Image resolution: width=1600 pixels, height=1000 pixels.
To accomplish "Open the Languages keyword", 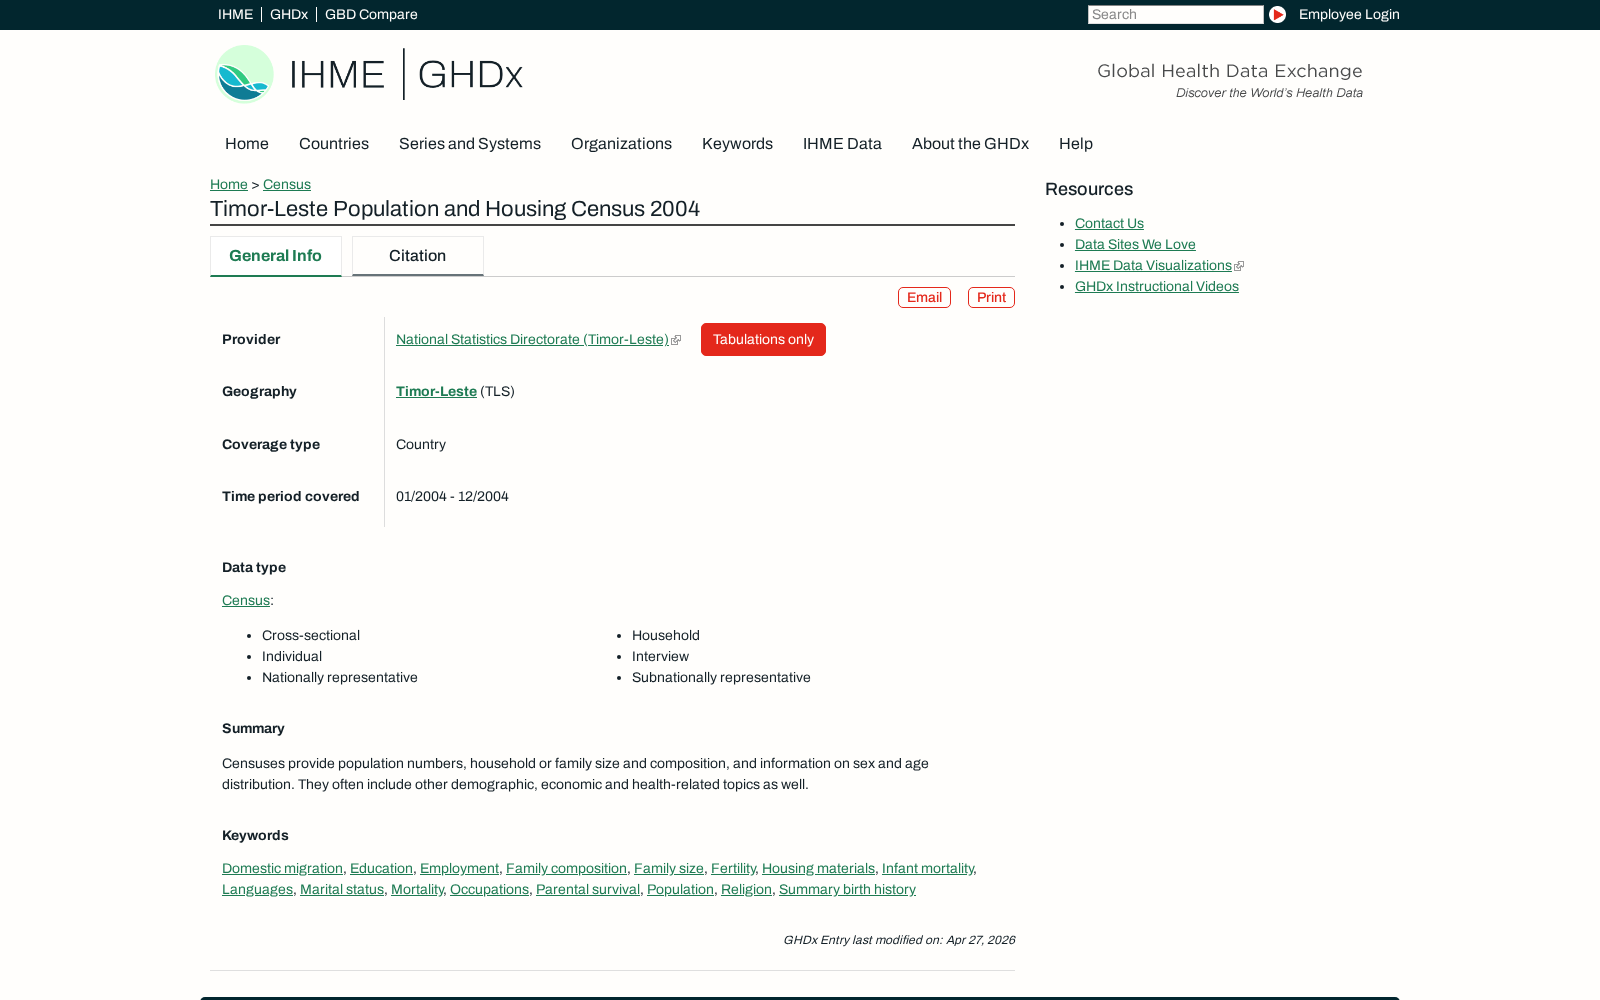I will [257, 889].
